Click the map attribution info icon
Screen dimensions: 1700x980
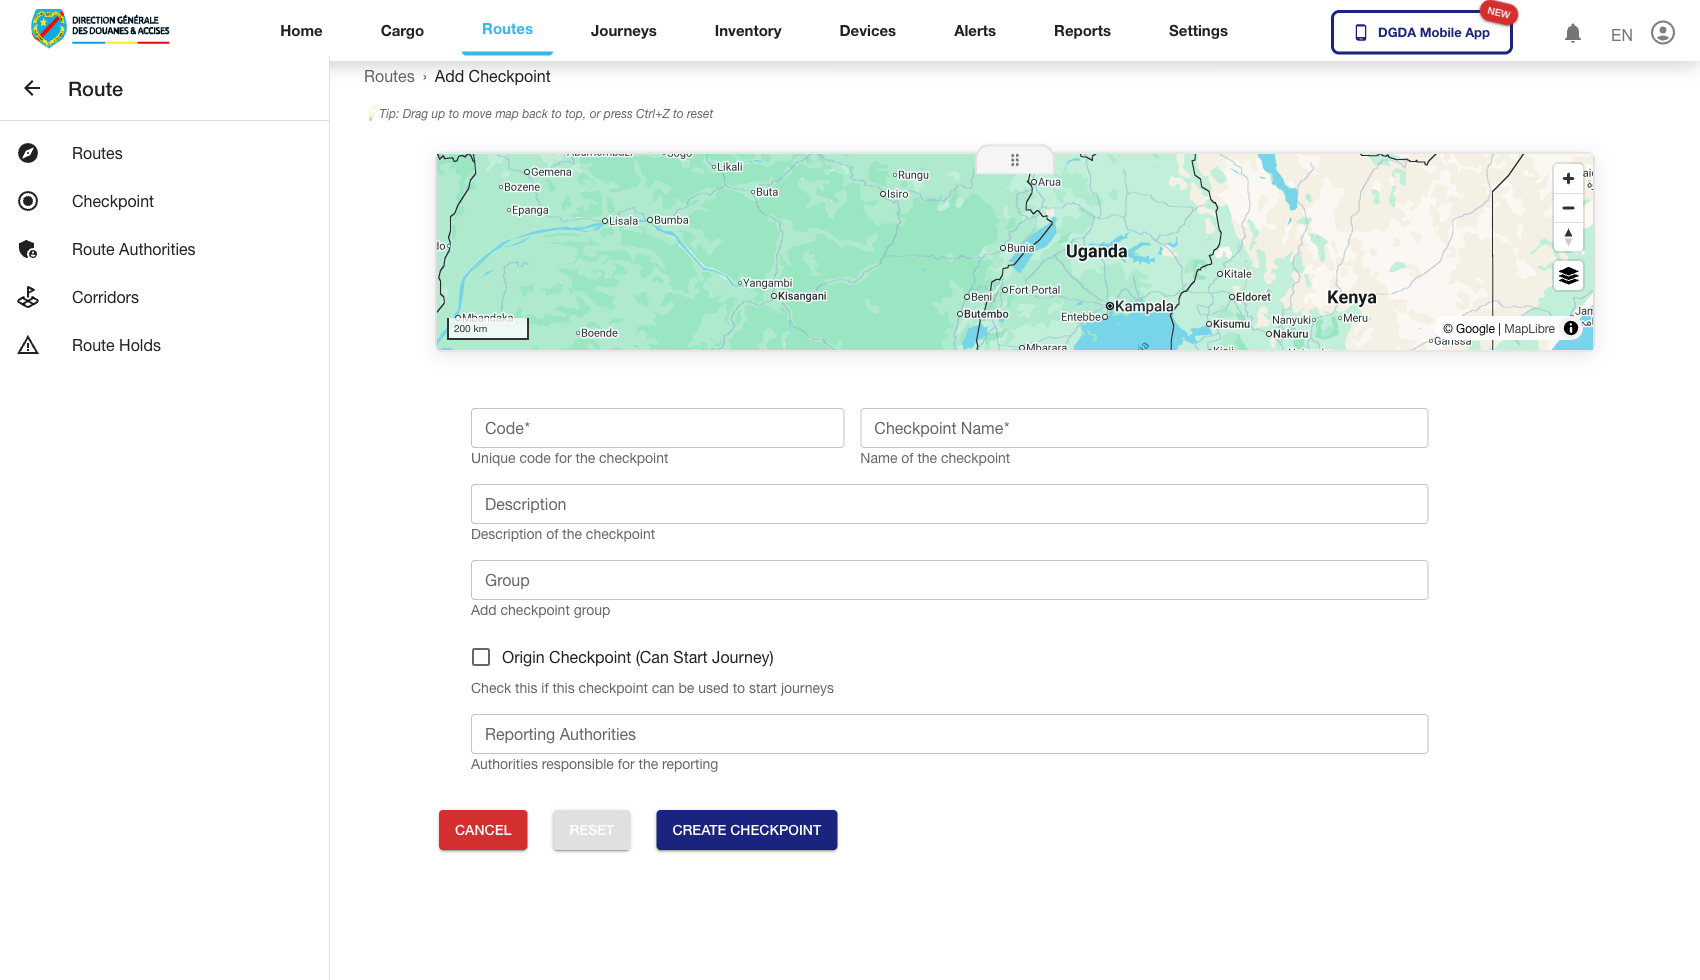coord(1571,328)
